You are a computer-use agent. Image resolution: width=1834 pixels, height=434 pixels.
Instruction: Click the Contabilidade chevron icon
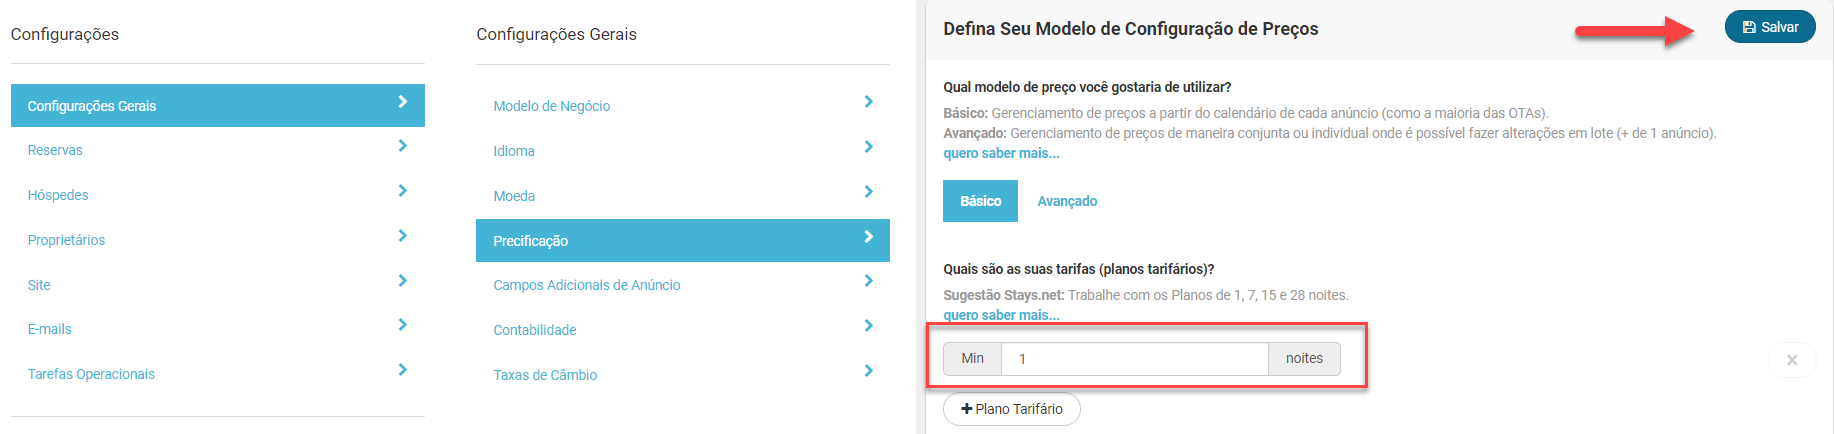868,326
